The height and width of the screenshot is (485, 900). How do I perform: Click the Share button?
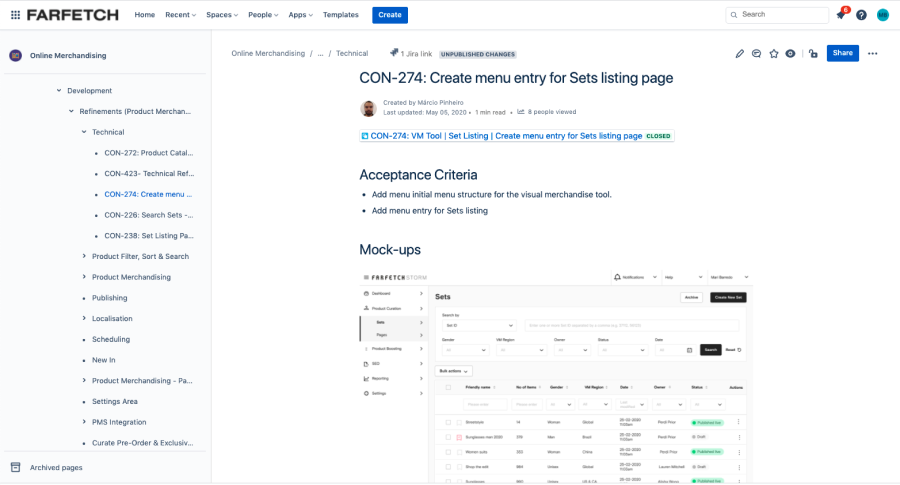(842, 53)
